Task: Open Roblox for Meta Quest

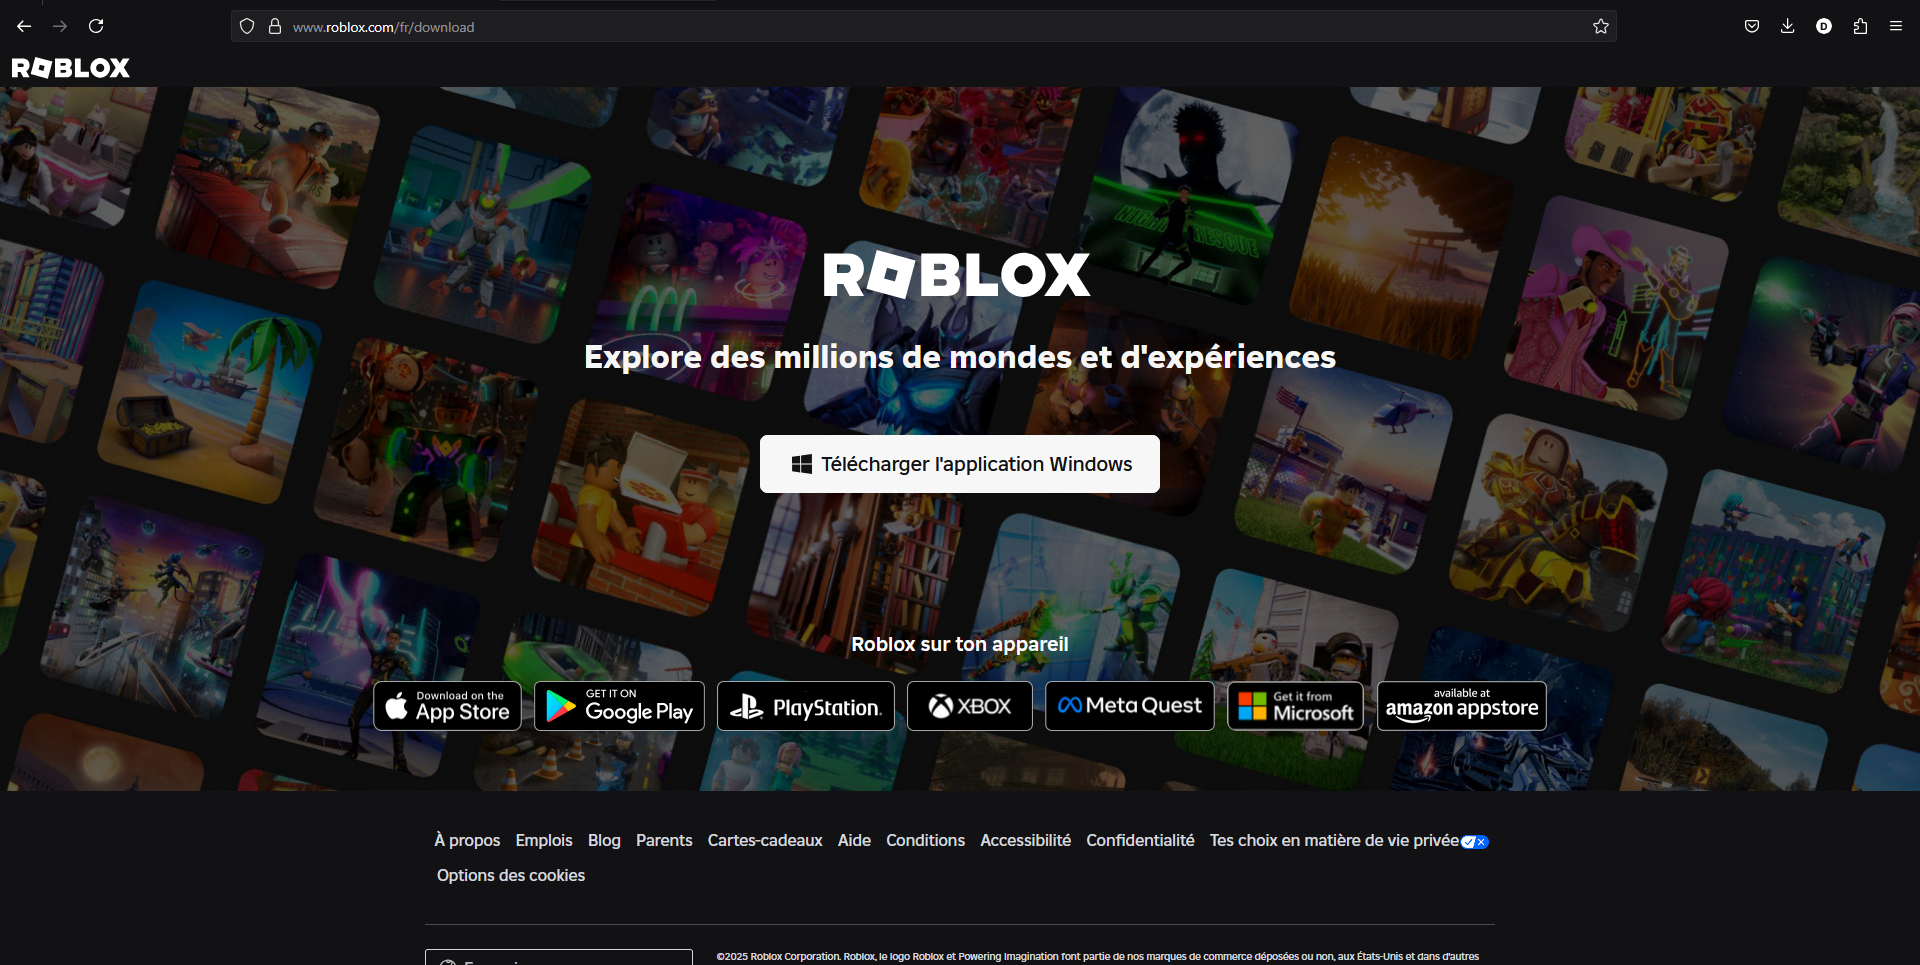Action: tap(1129, 705)
